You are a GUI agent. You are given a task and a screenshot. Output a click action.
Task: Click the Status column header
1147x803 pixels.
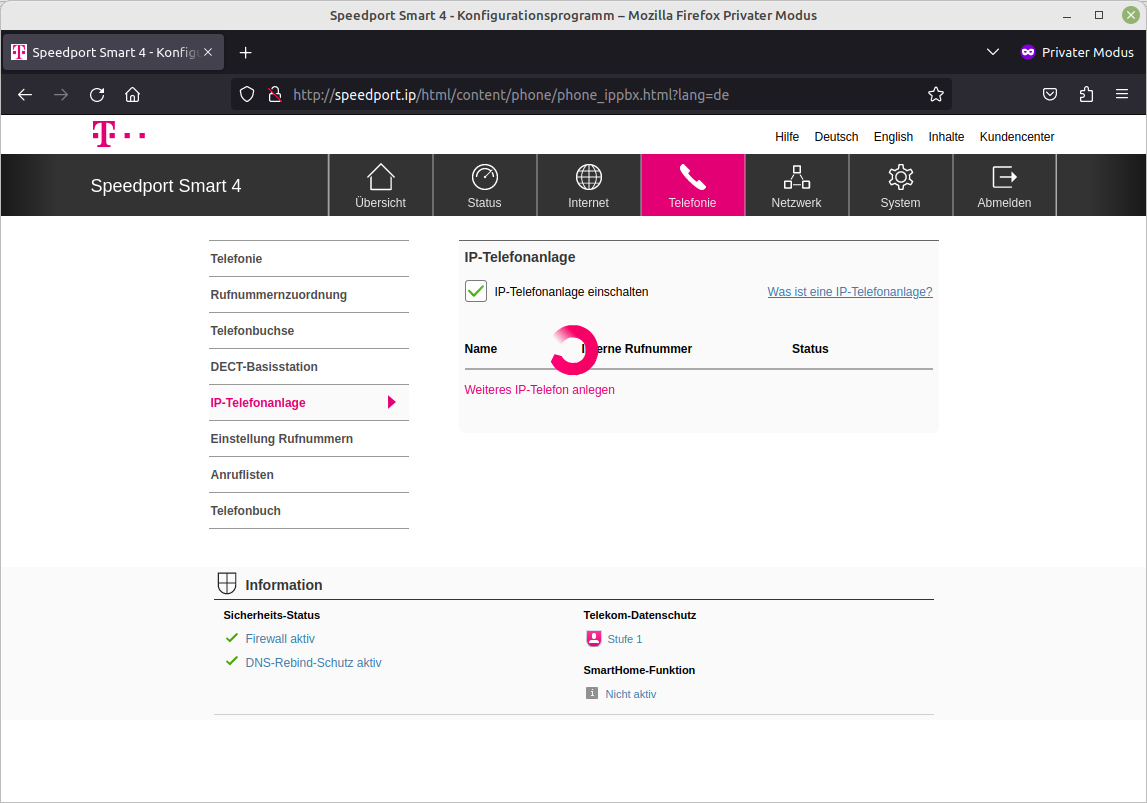click(x=810, y=349)
